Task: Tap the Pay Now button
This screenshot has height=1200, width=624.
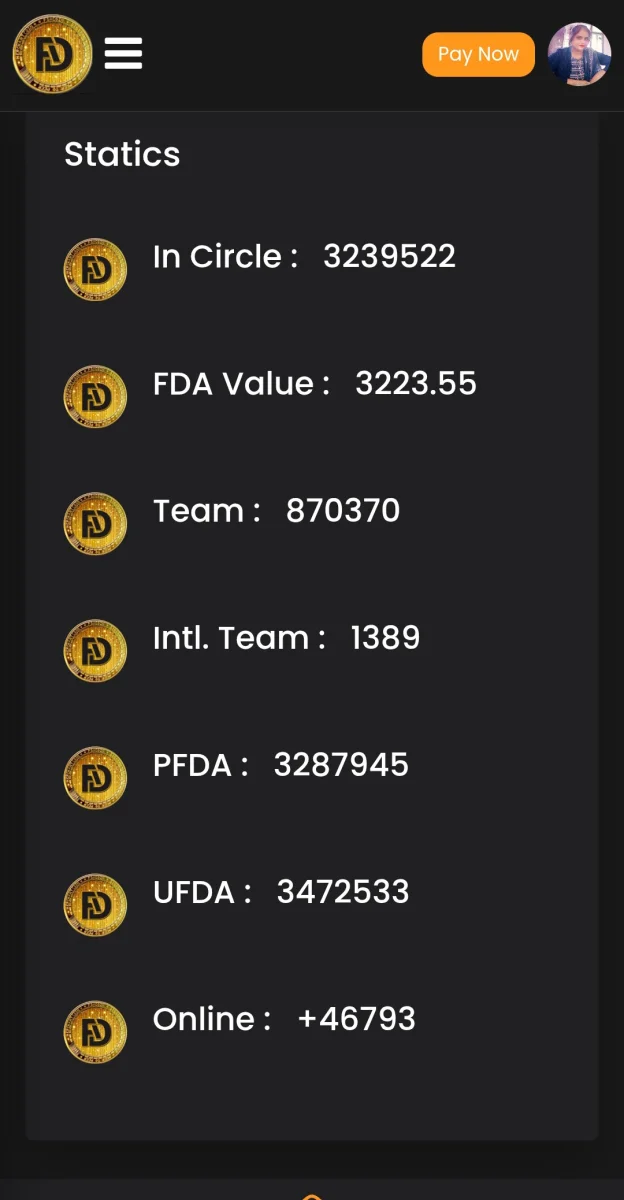Action: (x=478, y=54)
